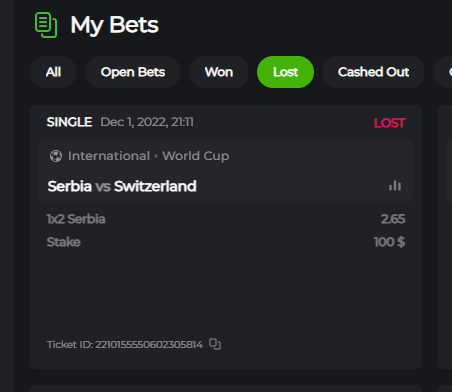The image size is (452, 392).
Task: Open match statistics bar chart icon
Action: coord(395,186)
